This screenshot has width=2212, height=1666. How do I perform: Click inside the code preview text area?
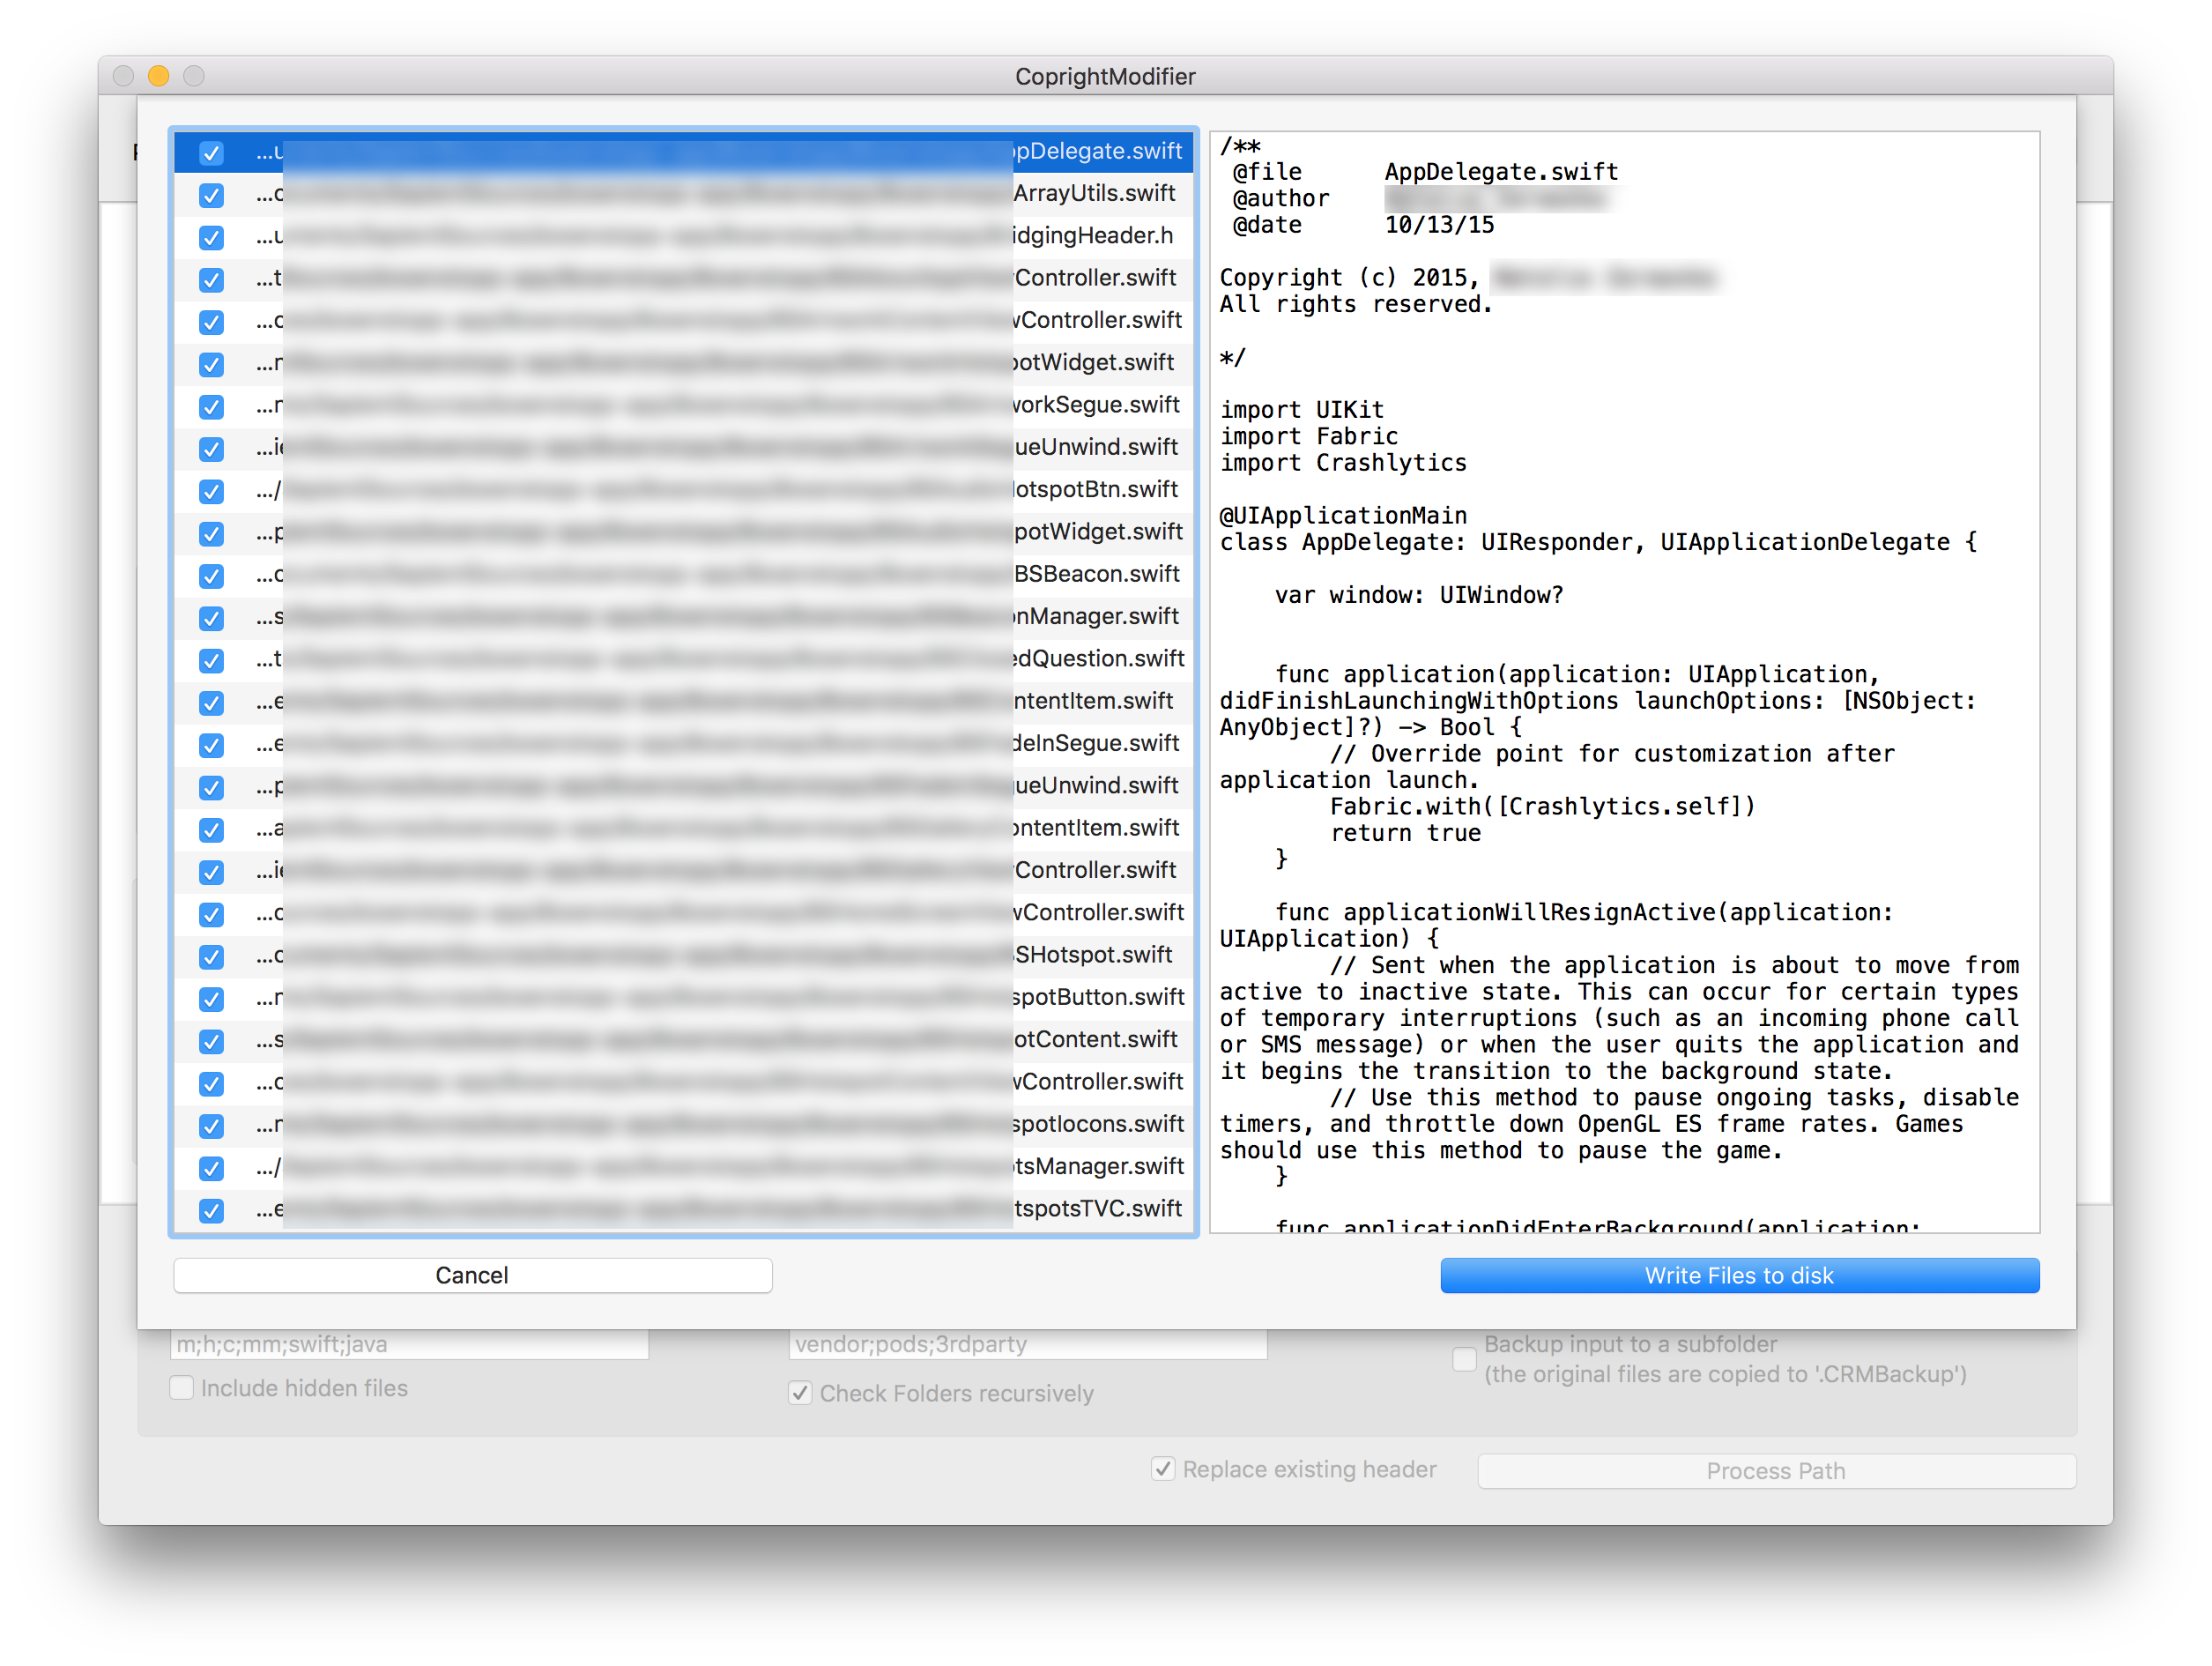pos(1623,680)
